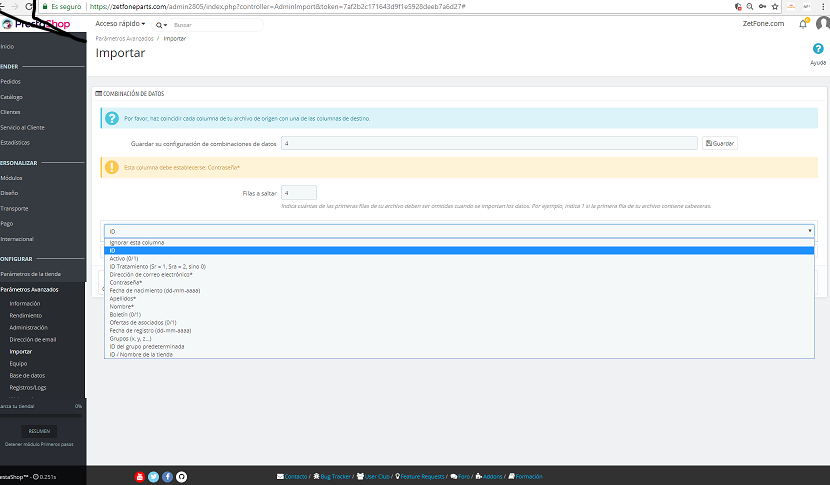Screen dimensions: 830x485
Task: Open Parámetros de la tienda menu
Action: pyautogui.click(x=31, y=274)
